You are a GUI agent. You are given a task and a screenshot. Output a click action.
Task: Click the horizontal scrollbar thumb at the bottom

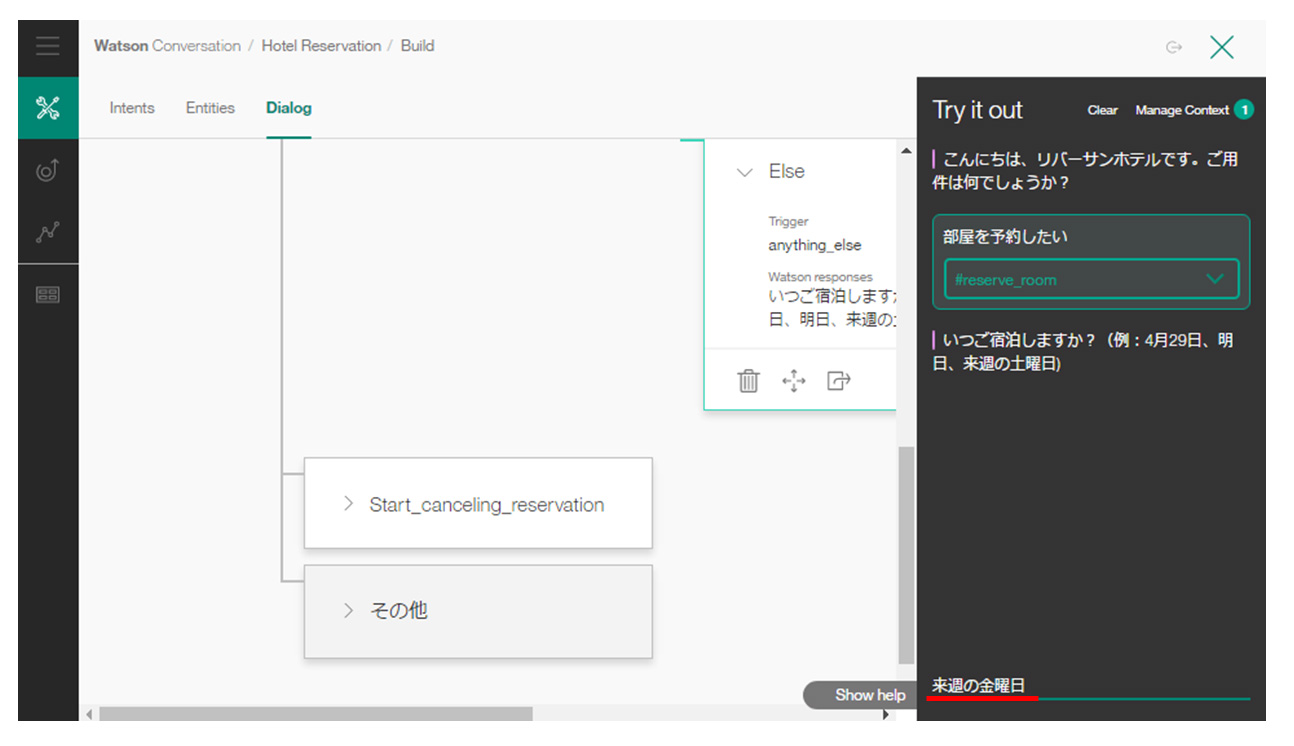[x=316, y=714]
